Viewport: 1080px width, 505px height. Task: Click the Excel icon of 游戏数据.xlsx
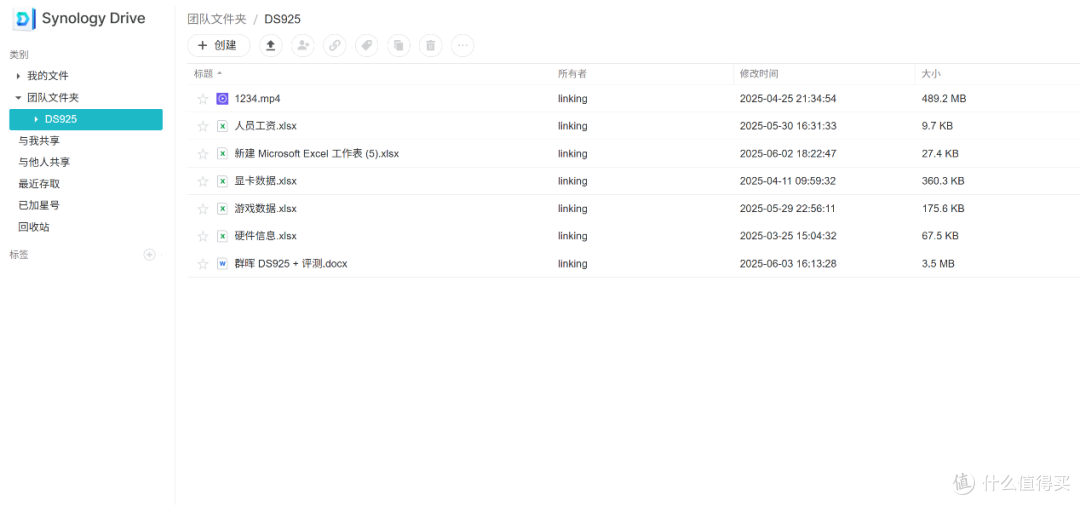tap(222, 209)
